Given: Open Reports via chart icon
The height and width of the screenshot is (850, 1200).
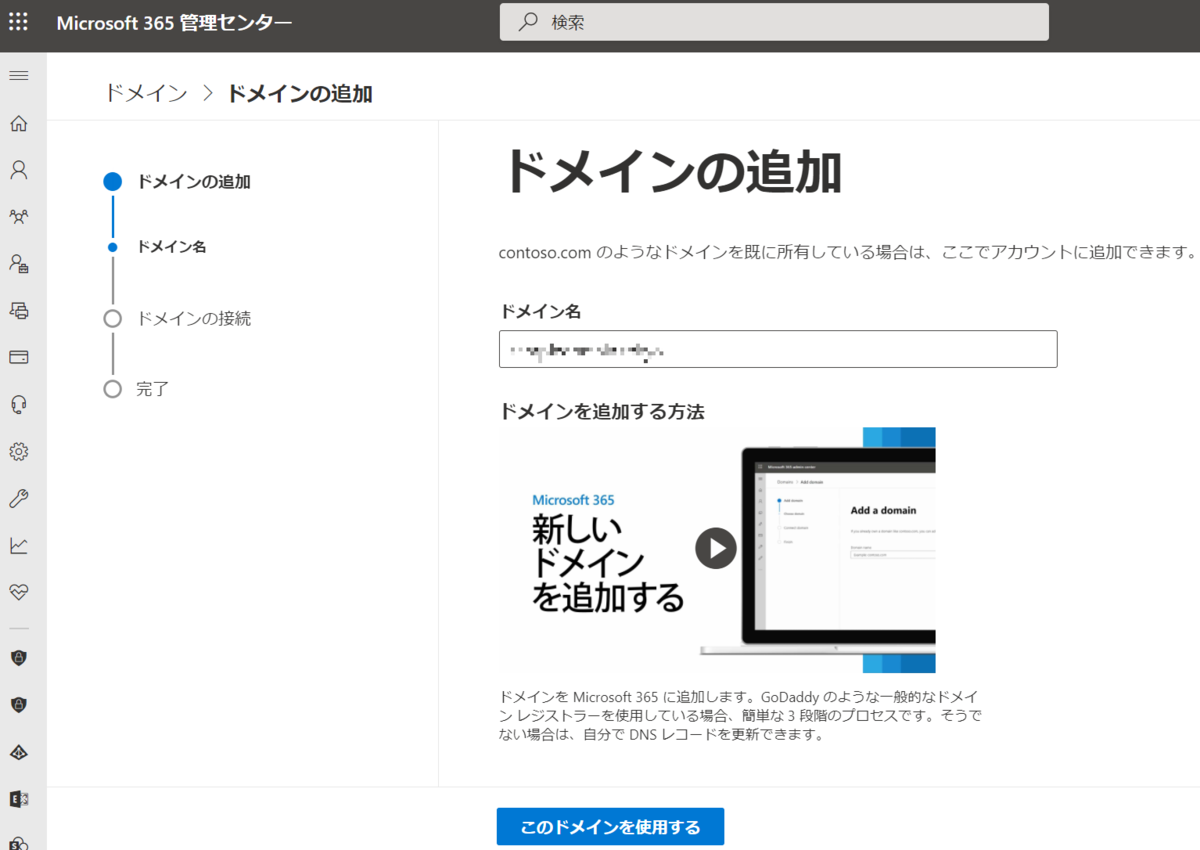Looking at the screenshot, I should [x=19, y=545].
